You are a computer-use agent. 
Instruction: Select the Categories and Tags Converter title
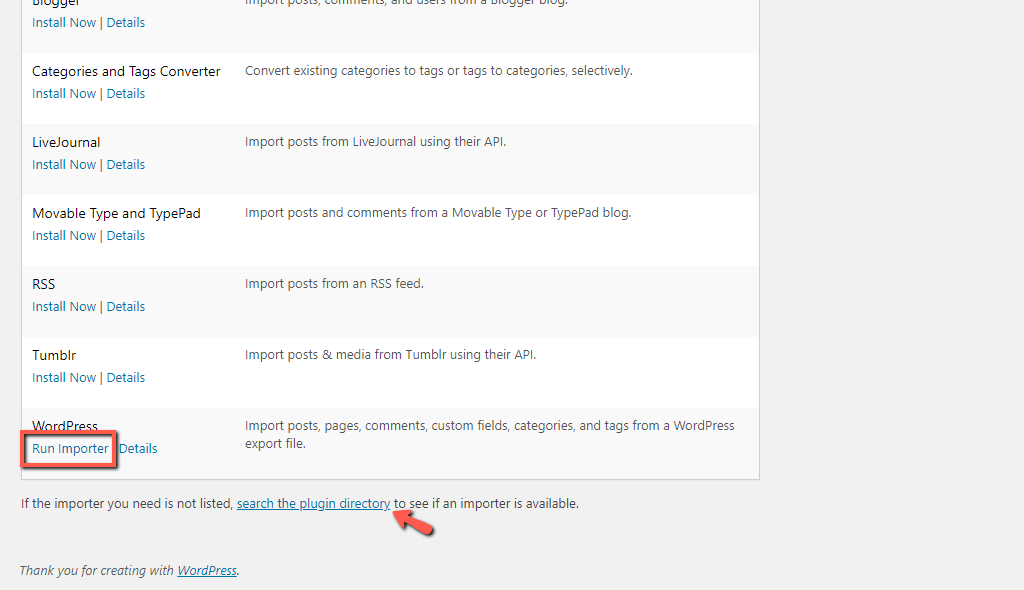pyautogui.click(x=126, y=71)
